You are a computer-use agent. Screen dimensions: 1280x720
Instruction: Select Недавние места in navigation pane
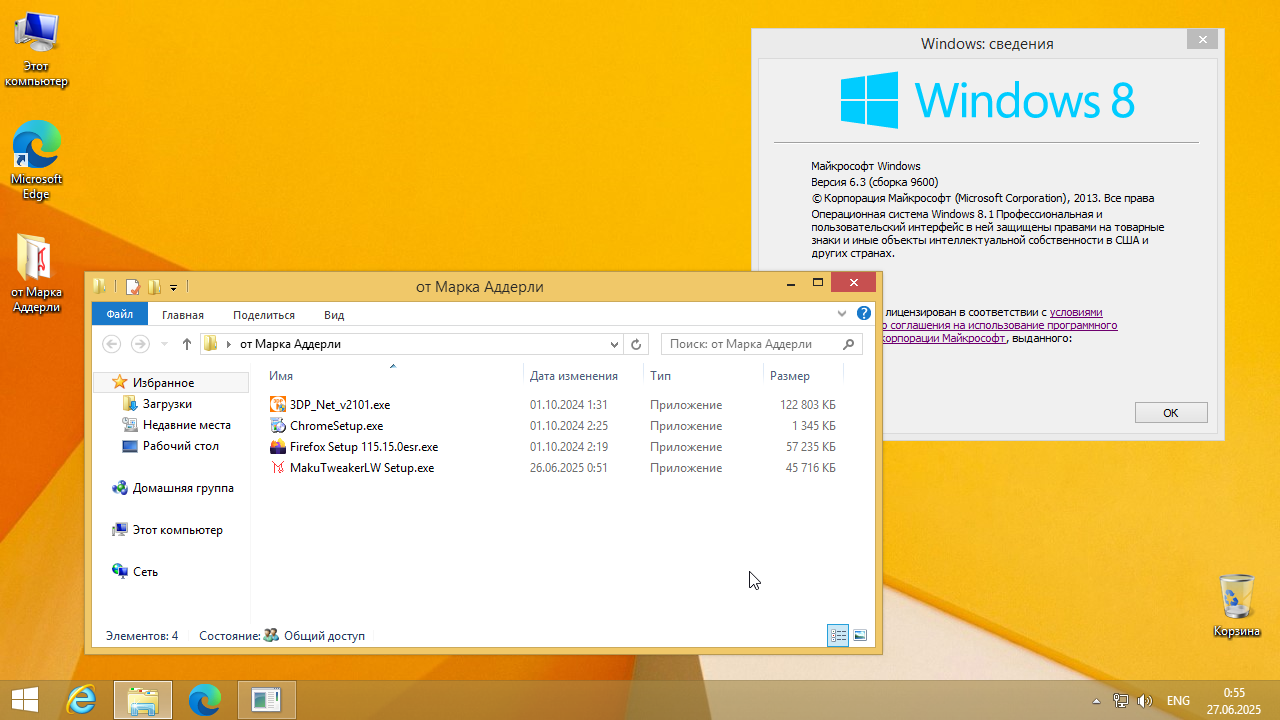click(186, 425)
